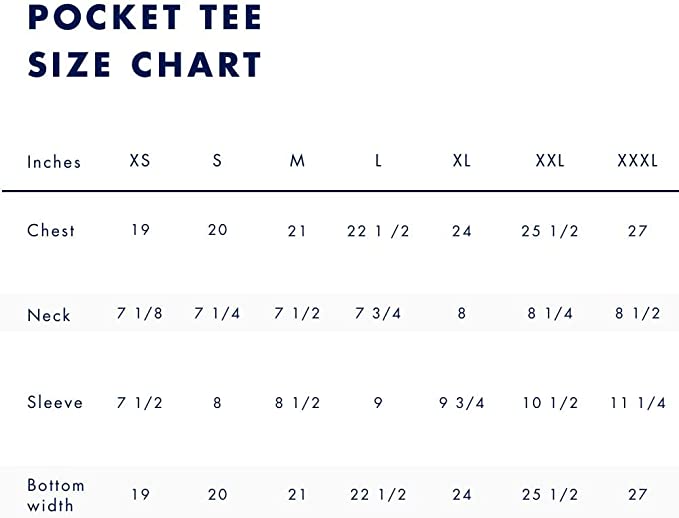Click the Bottom width row label
Viewport: 679px width, 518px height.
(x=55, y=495)
